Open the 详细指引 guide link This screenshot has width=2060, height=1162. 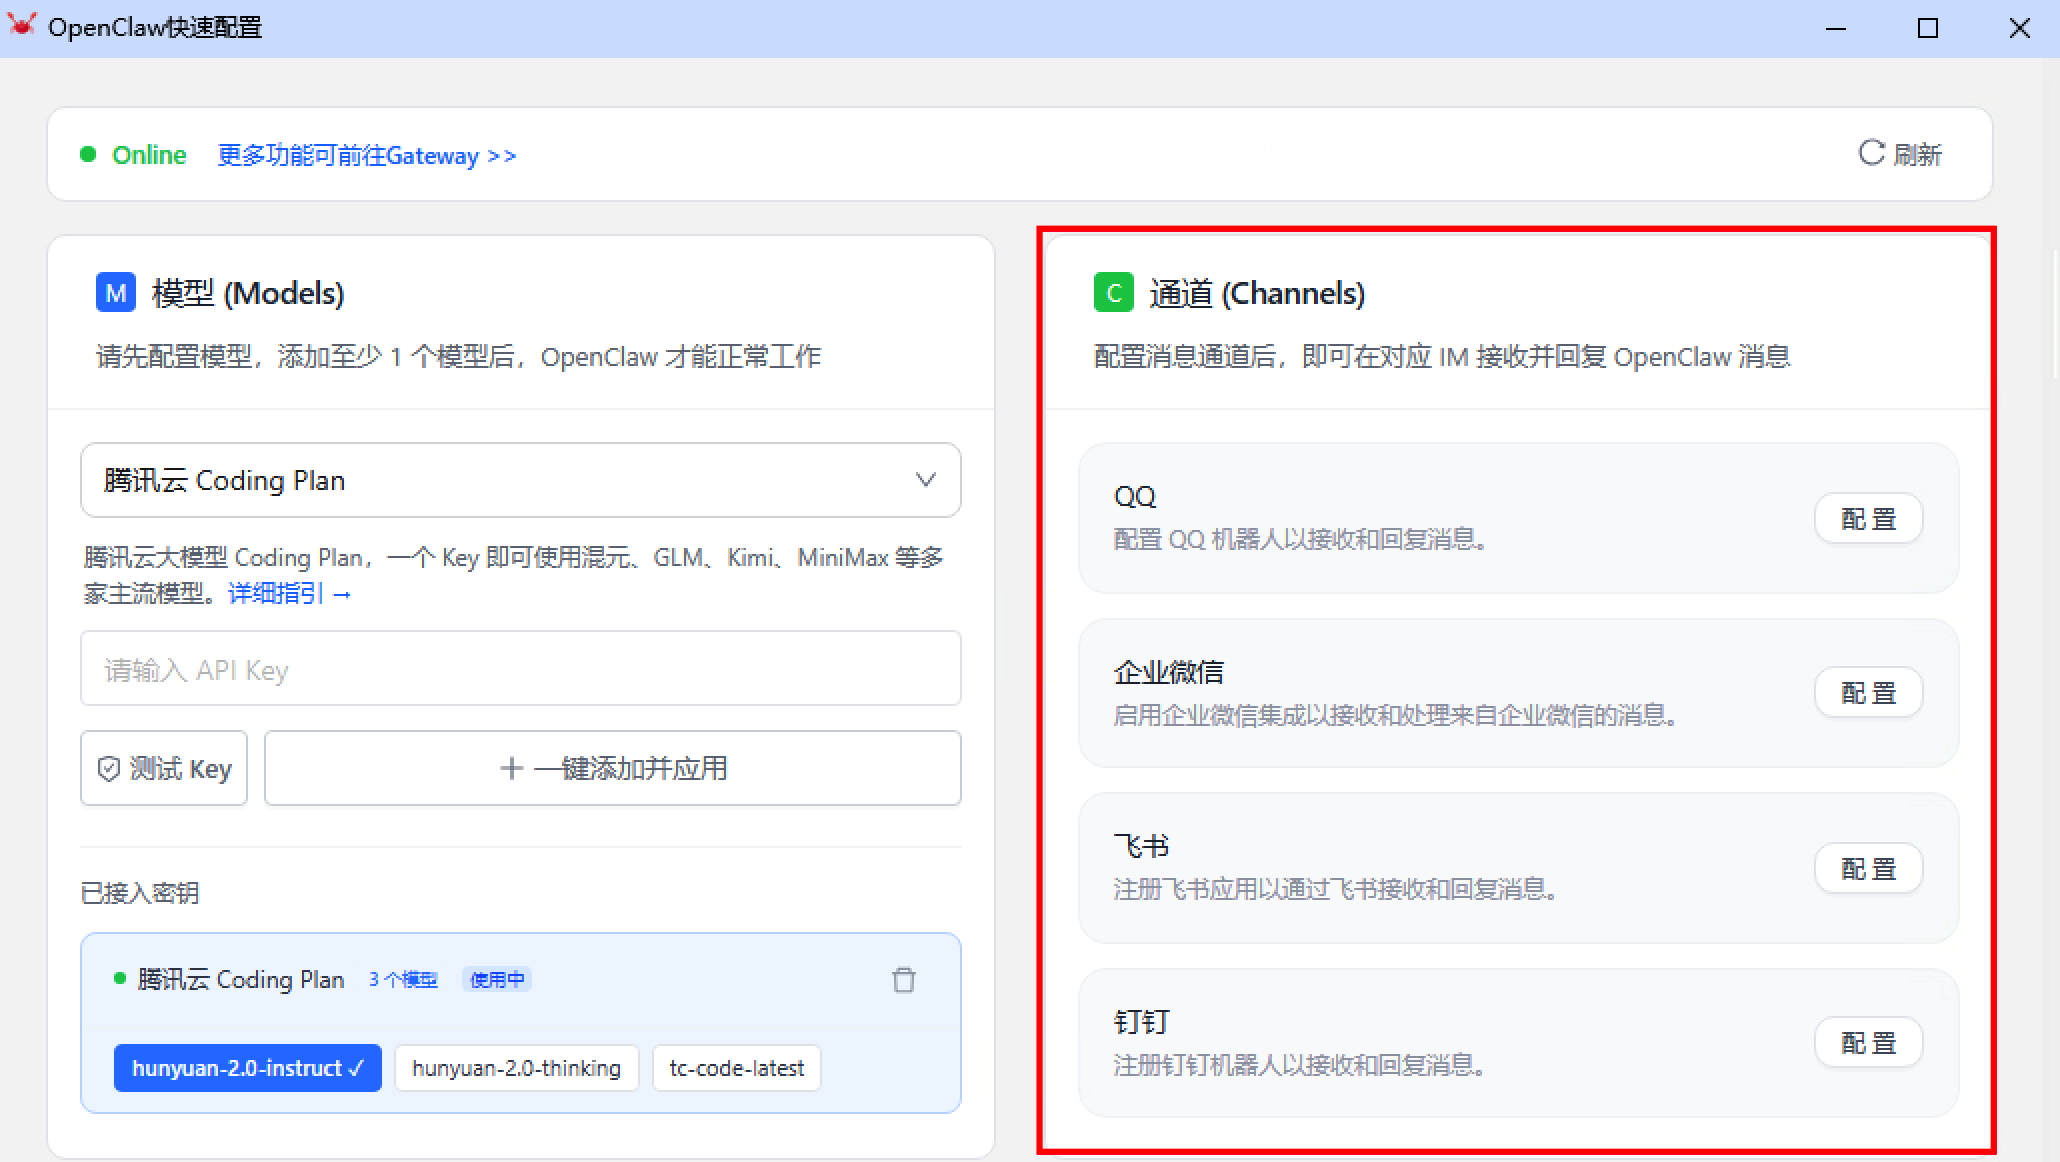click(x=289, y=594)
